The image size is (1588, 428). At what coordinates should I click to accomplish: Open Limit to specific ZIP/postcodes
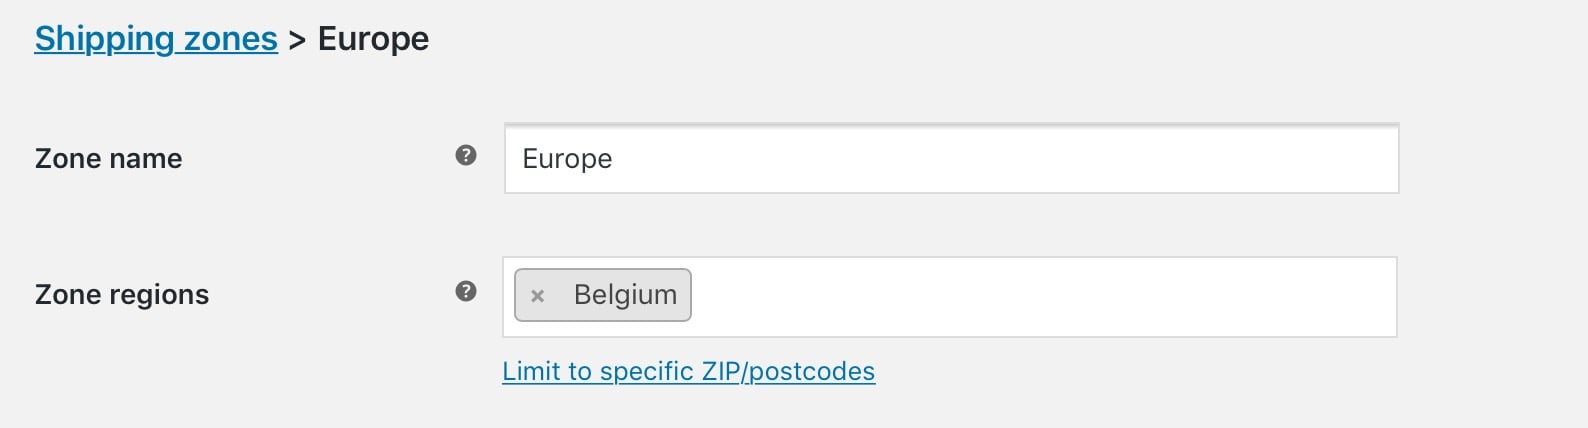tap(689, 371)
